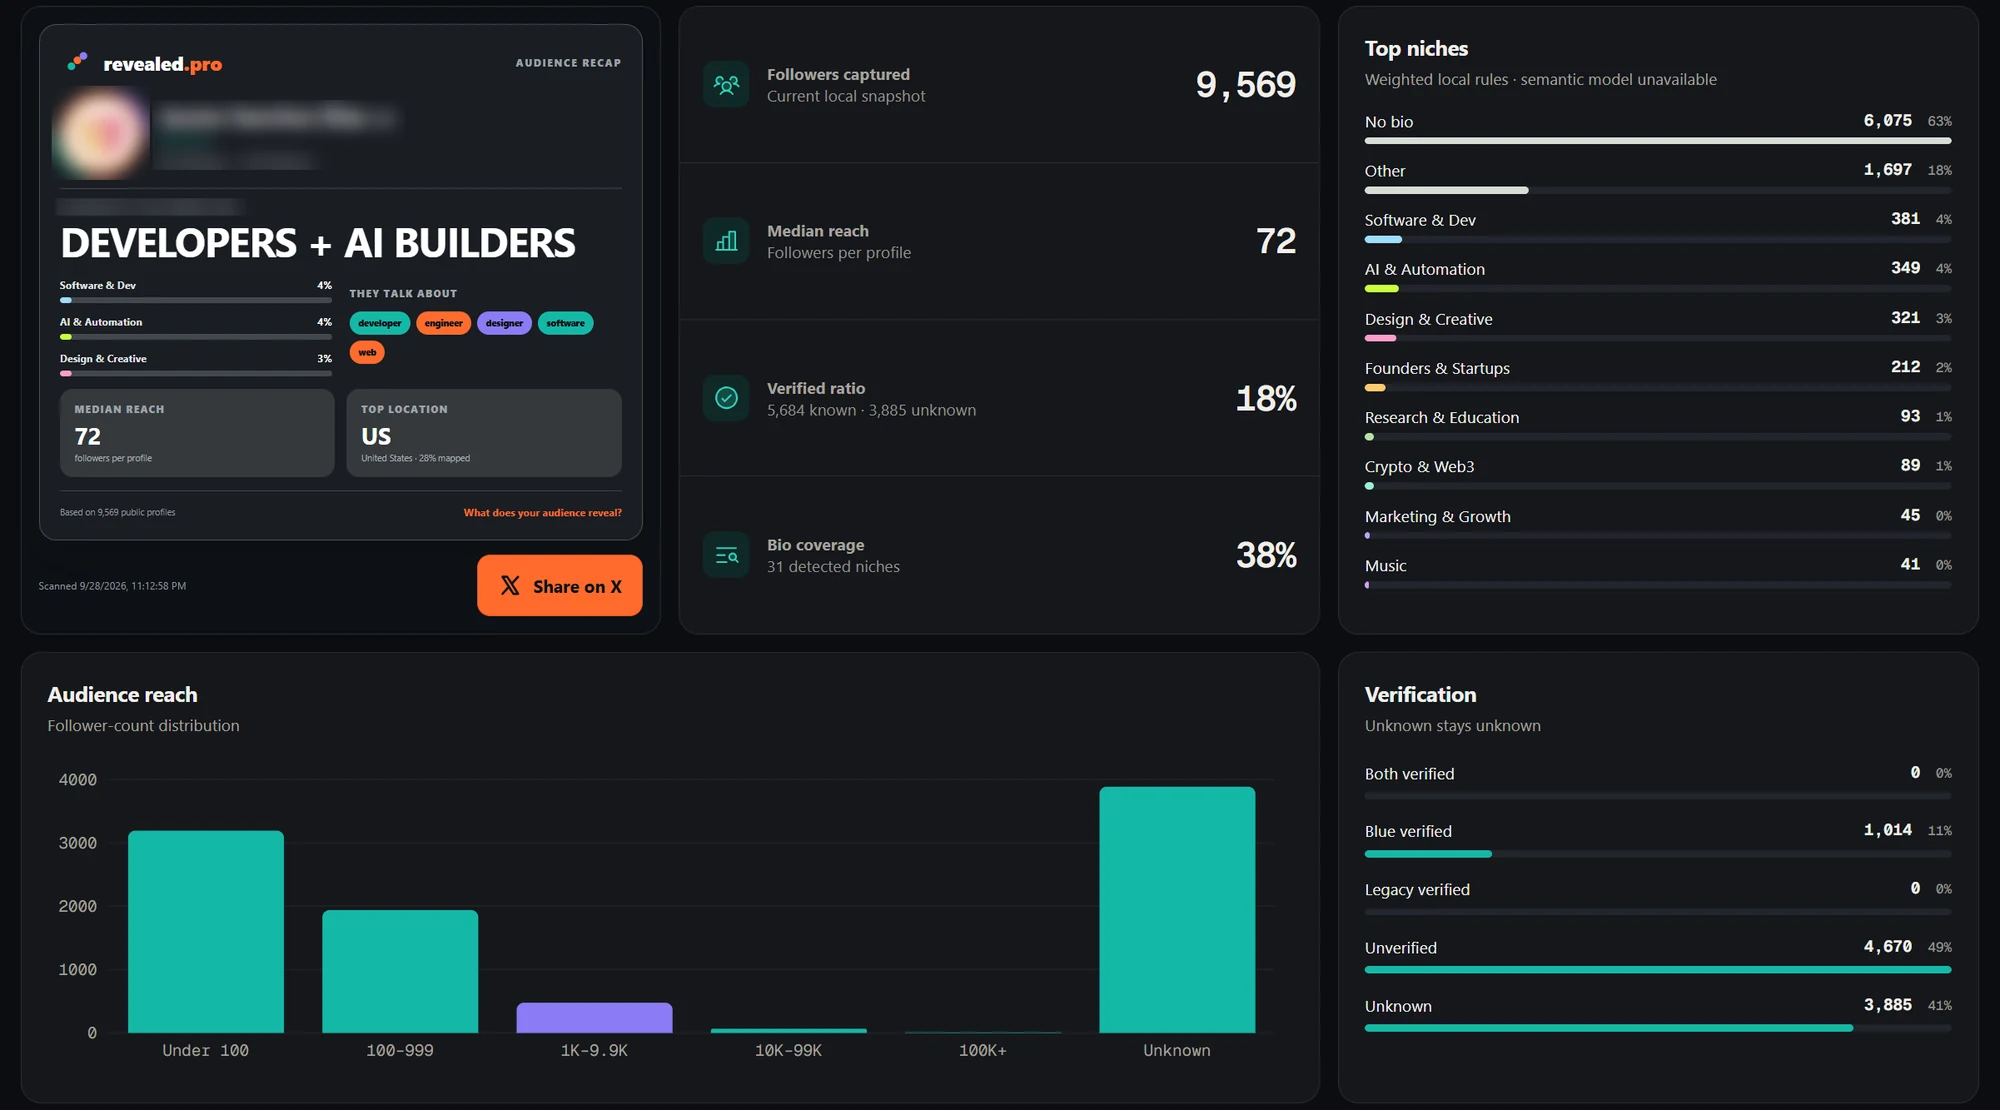Select the 'engineer' topic tag
This screenshot has height=1110, width=2000.
click(x=443, y=323)
